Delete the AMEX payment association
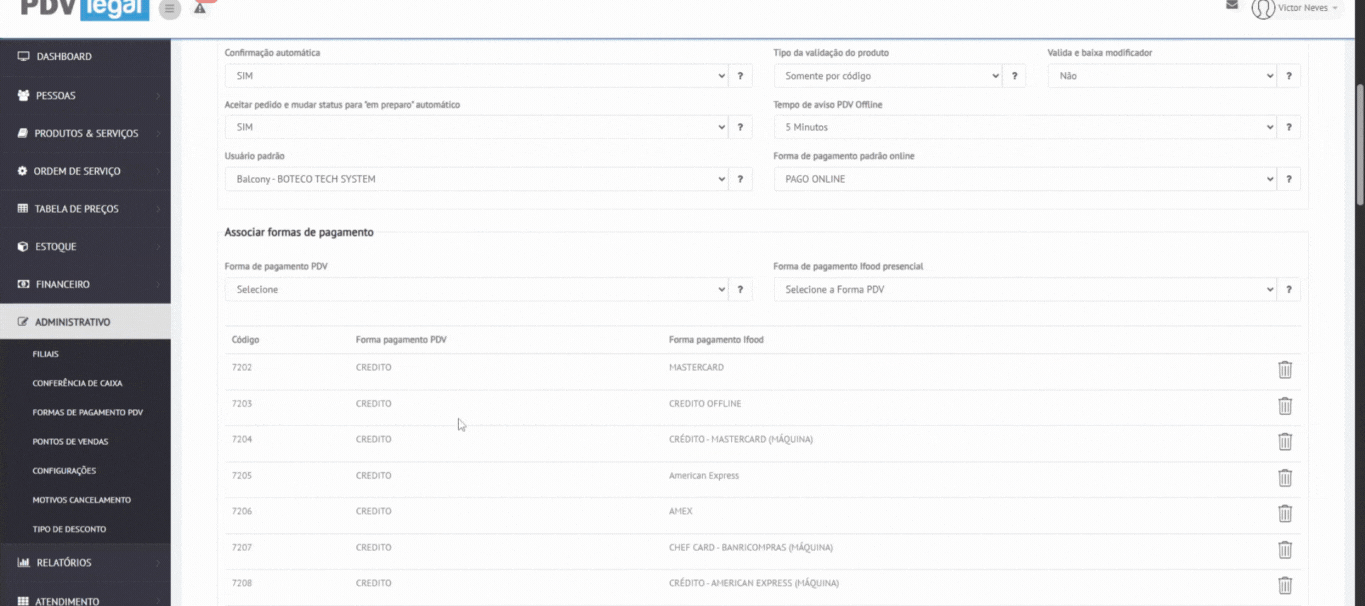The image size is (1365, 606). tap(1285, 514)
